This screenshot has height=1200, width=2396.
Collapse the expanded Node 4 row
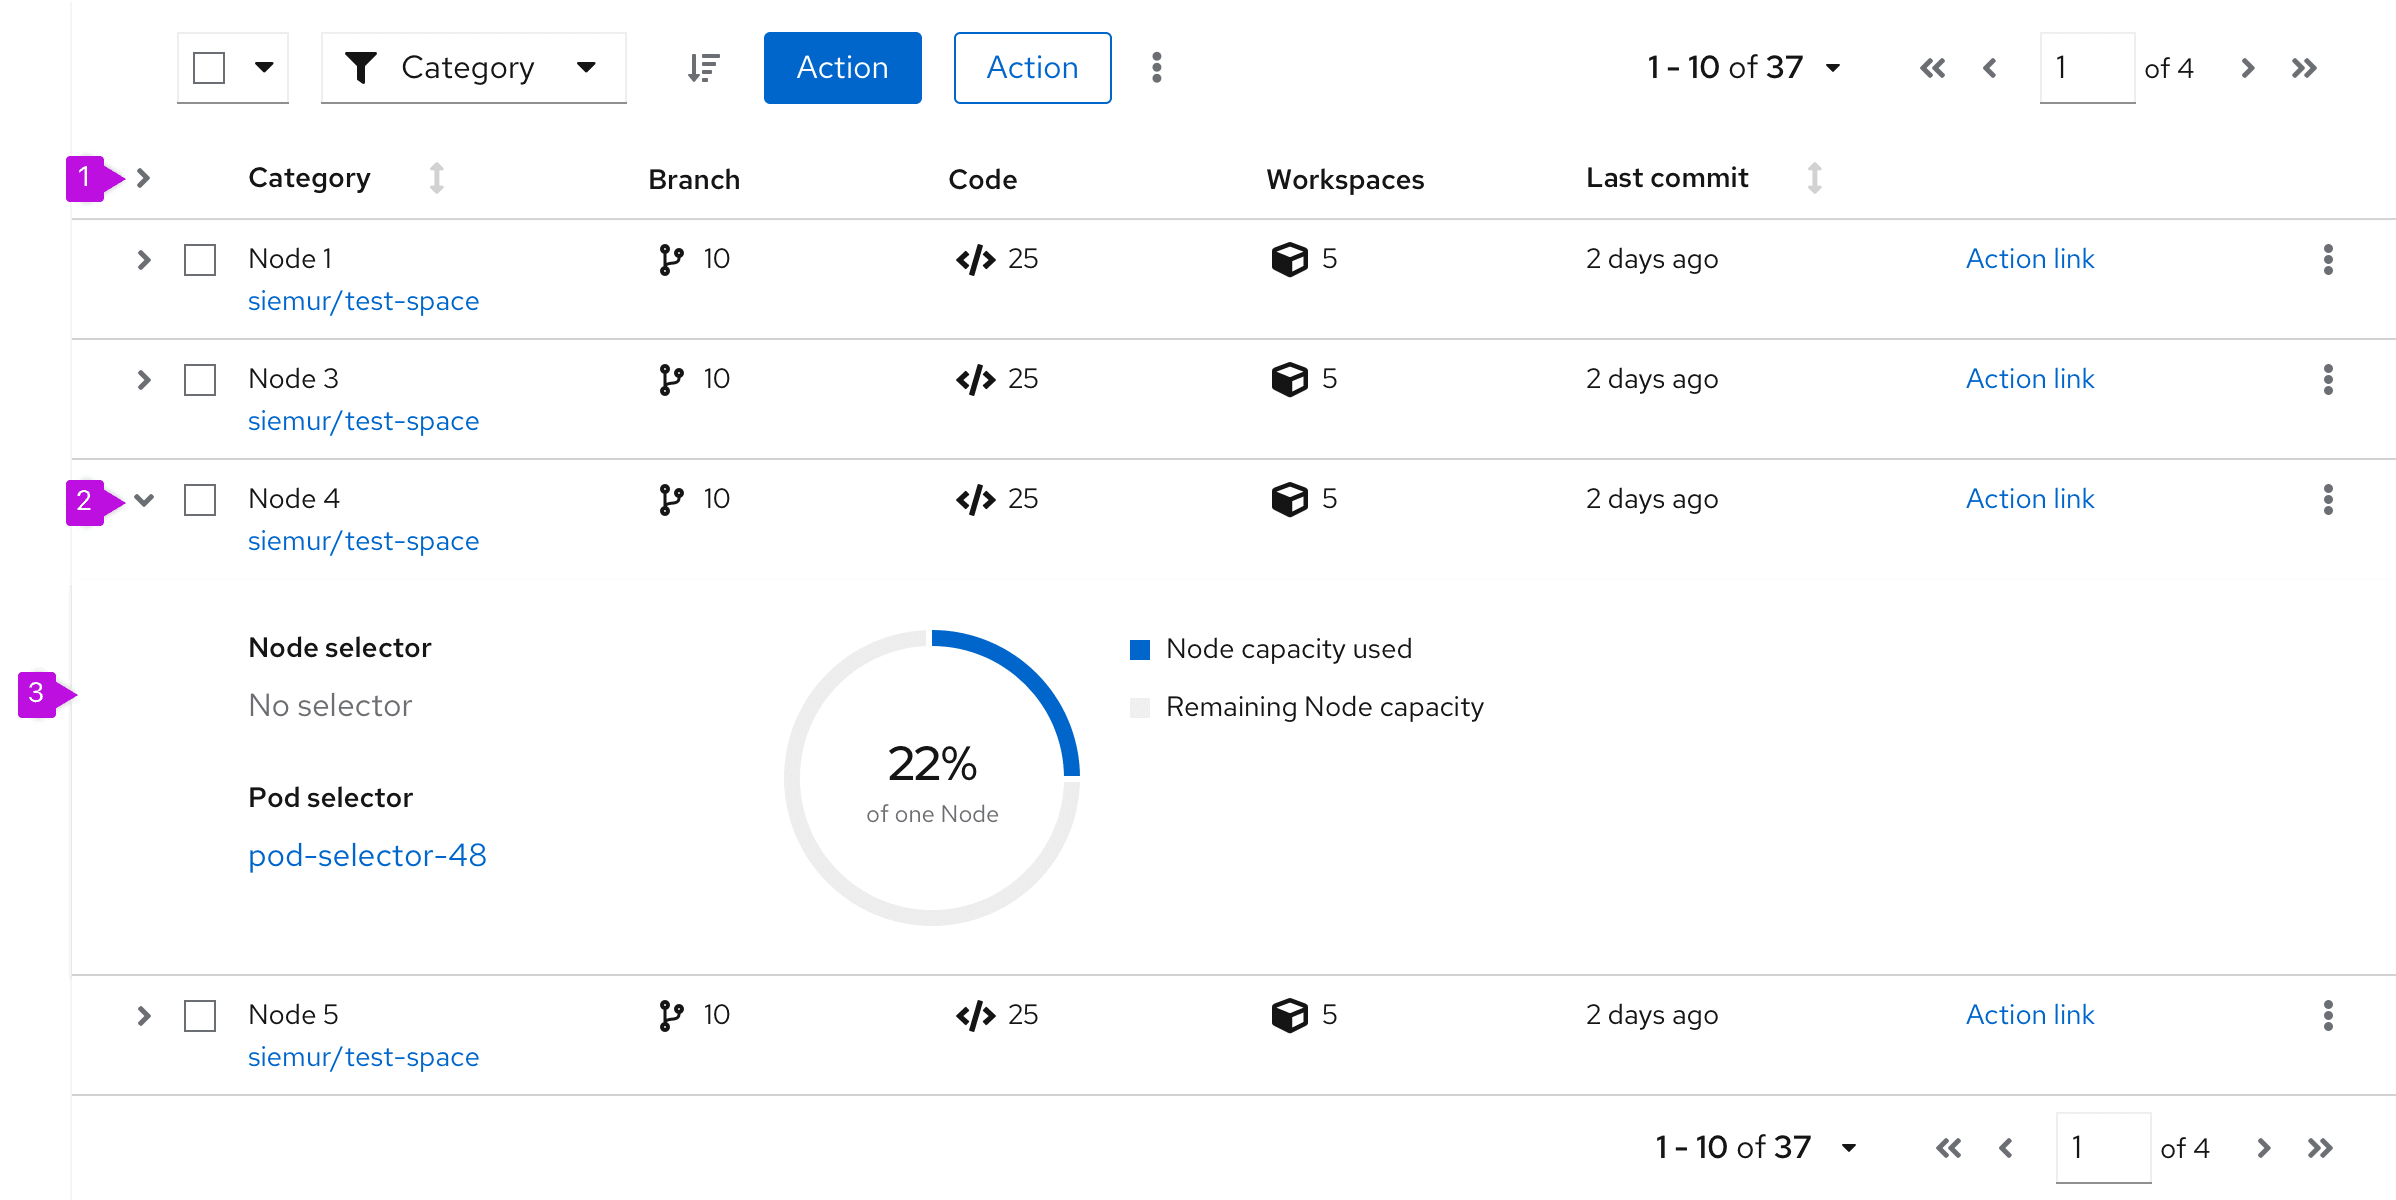(x=144, y=500)
